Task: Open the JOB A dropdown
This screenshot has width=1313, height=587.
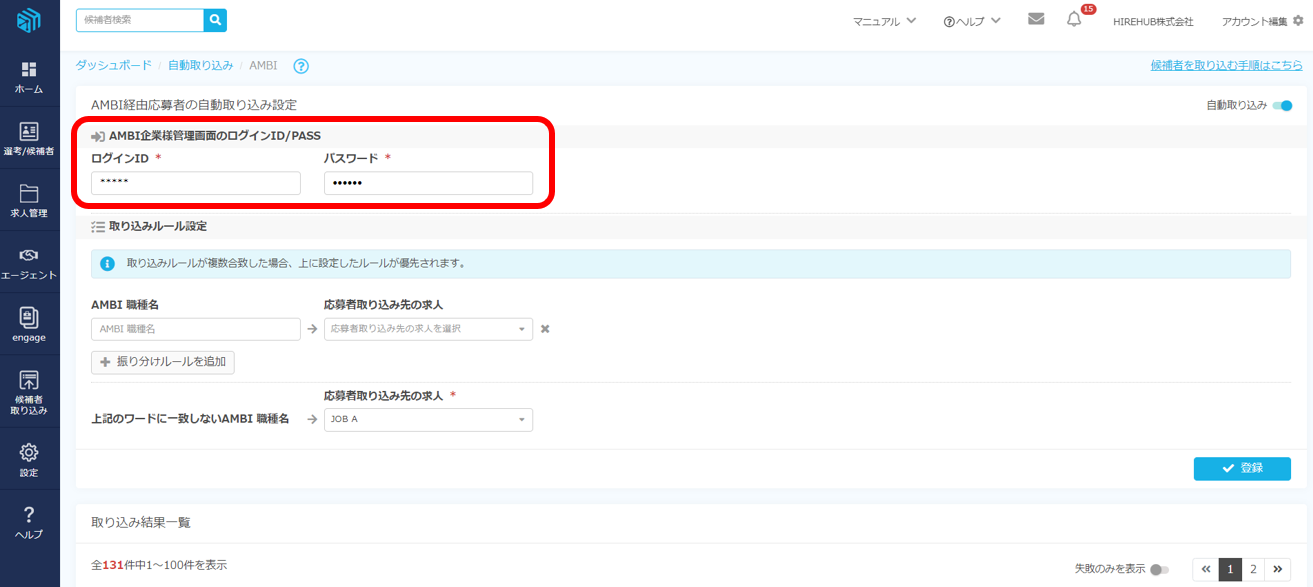Action: [x=428, y=420]
